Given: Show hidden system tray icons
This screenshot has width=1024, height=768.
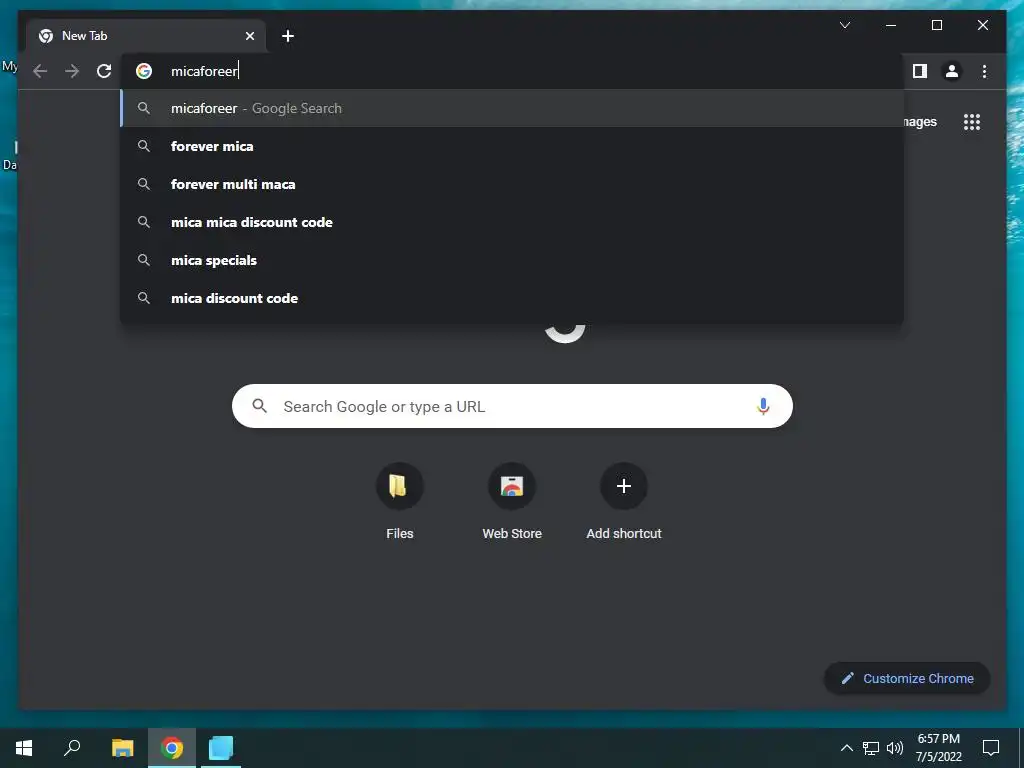Looking at the screenshot, I should point(846,748).
